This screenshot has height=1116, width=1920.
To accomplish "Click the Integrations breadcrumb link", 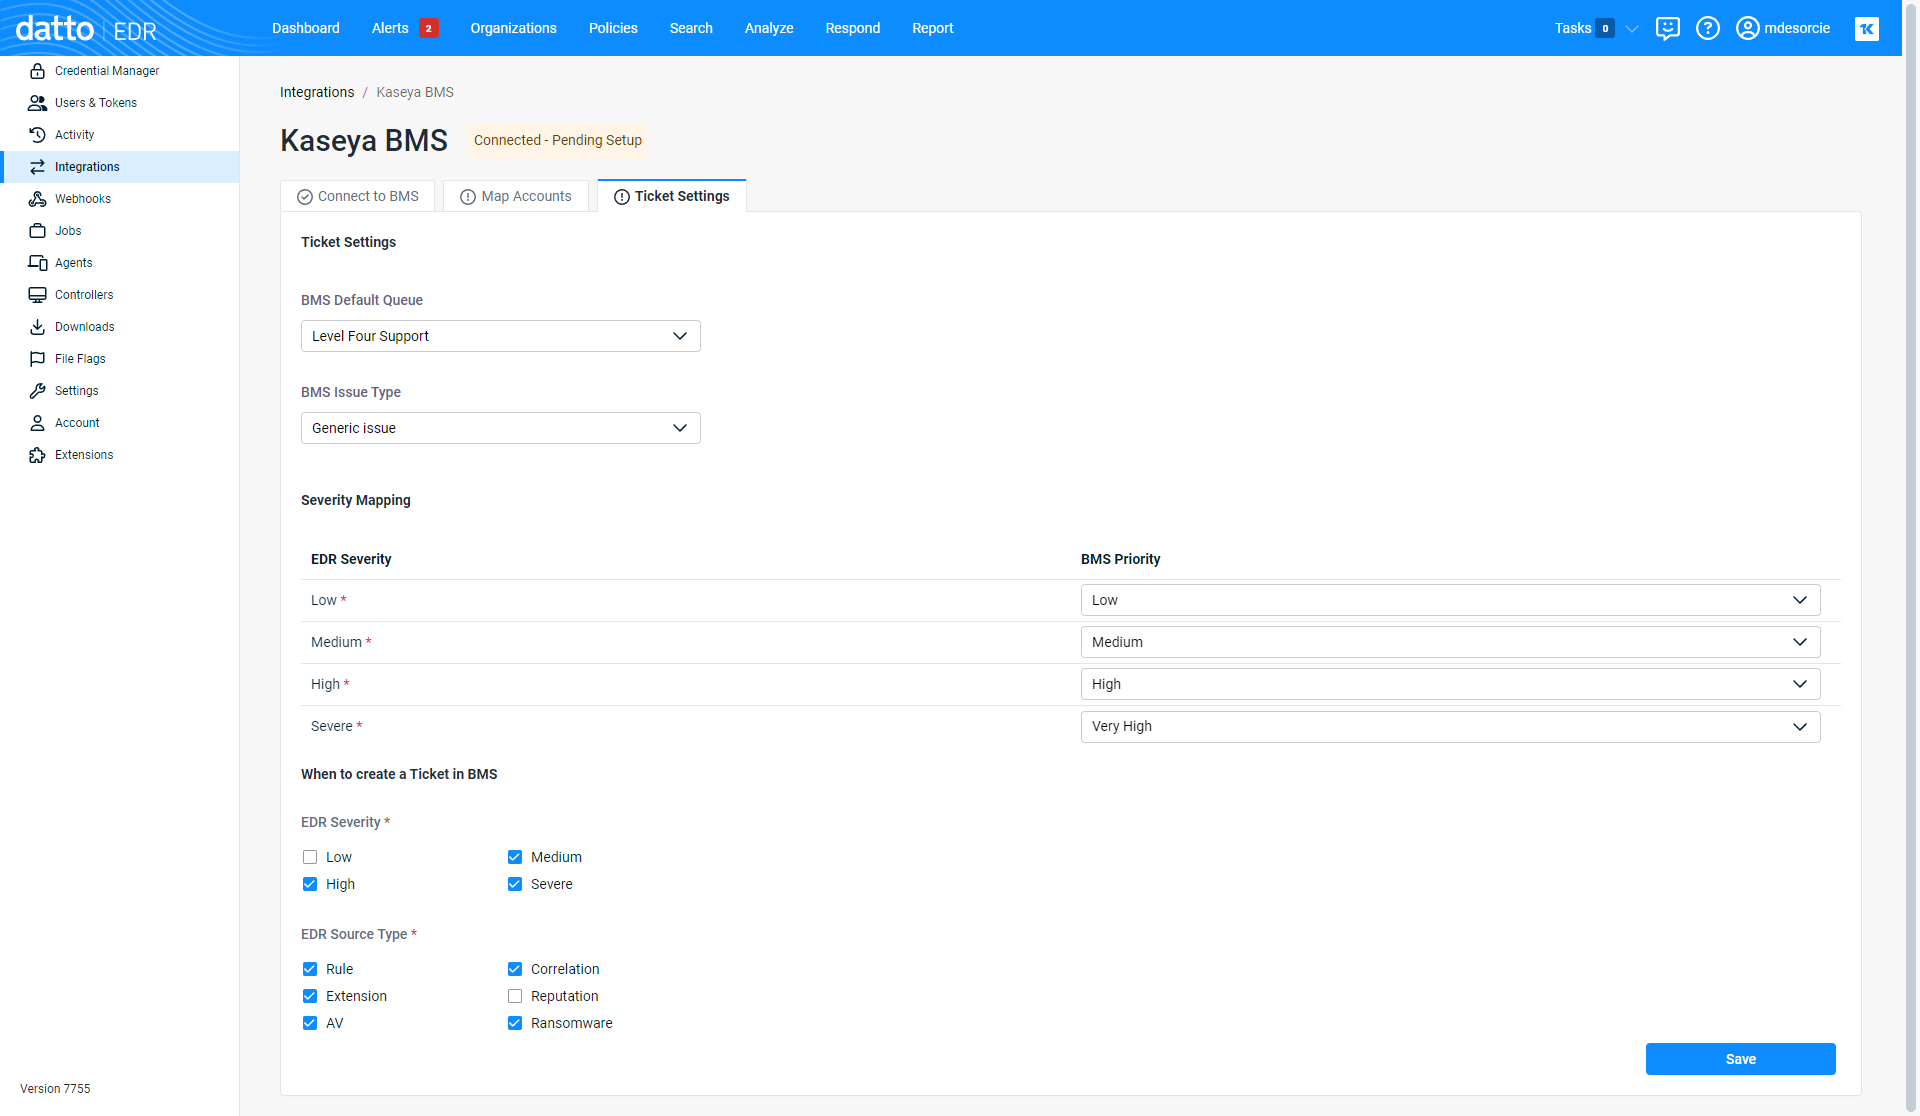I will [x=317, y=92].
